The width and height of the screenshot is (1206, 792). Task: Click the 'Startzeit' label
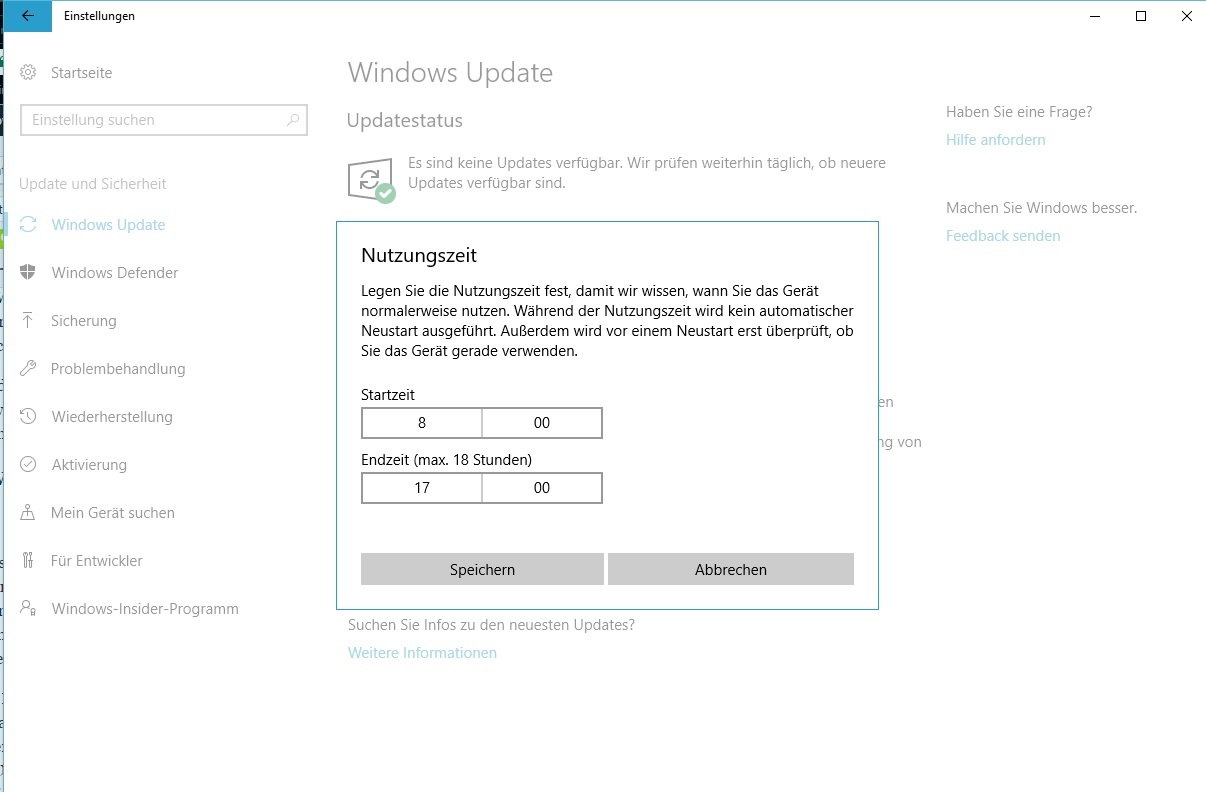coord(388,395)
